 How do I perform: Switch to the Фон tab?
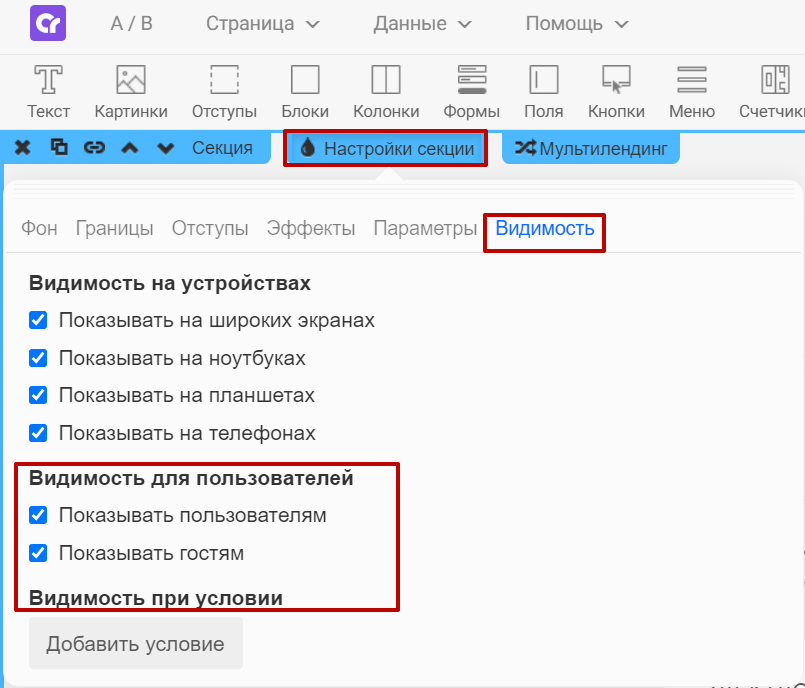39,228
